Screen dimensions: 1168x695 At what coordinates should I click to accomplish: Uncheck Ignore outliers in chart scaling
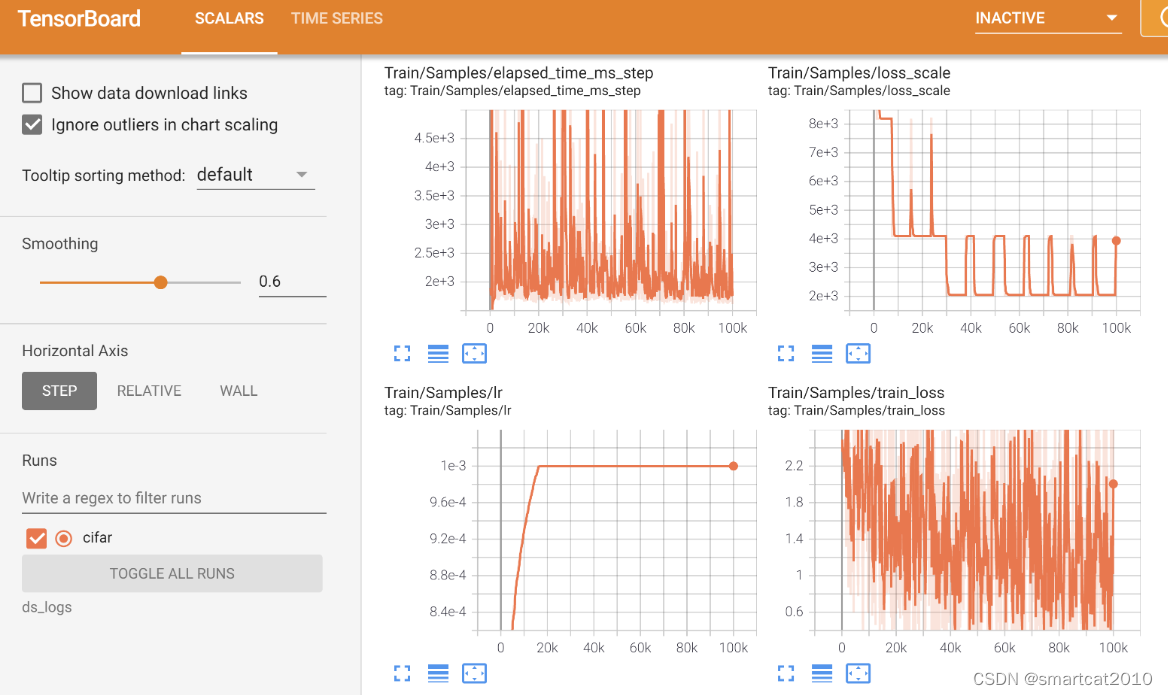[x=32, y=124]
